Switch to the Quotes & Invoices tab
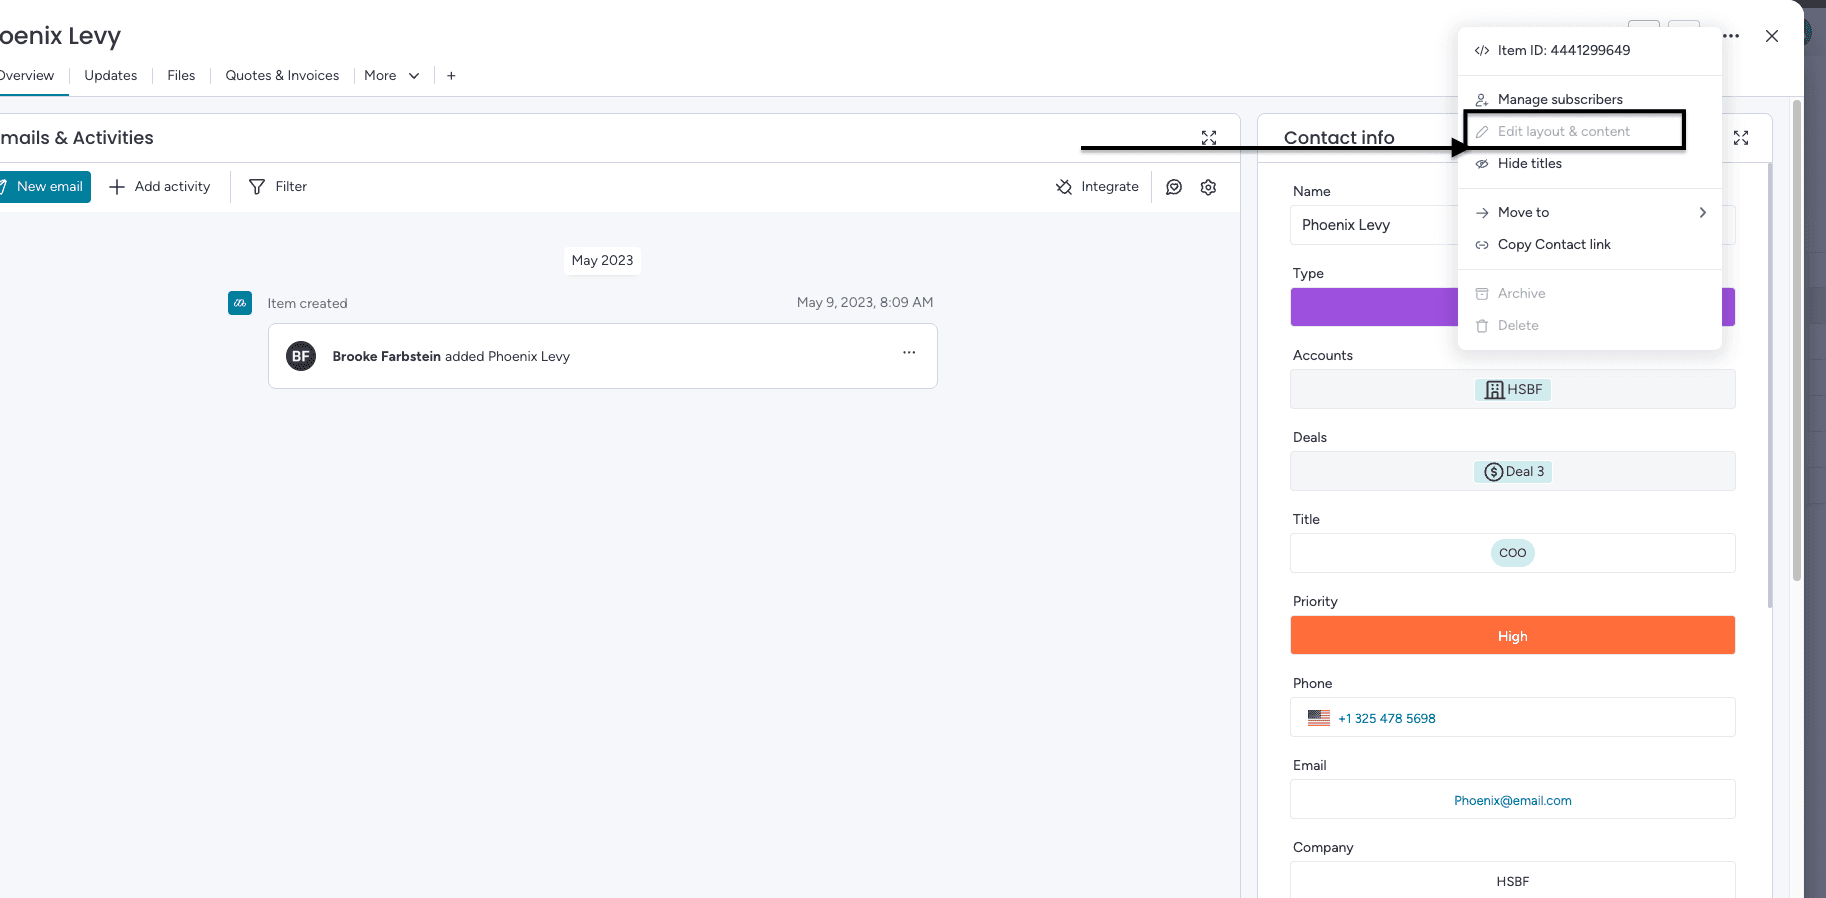This screenshot has height=898, width=1826. click(282, 76)
